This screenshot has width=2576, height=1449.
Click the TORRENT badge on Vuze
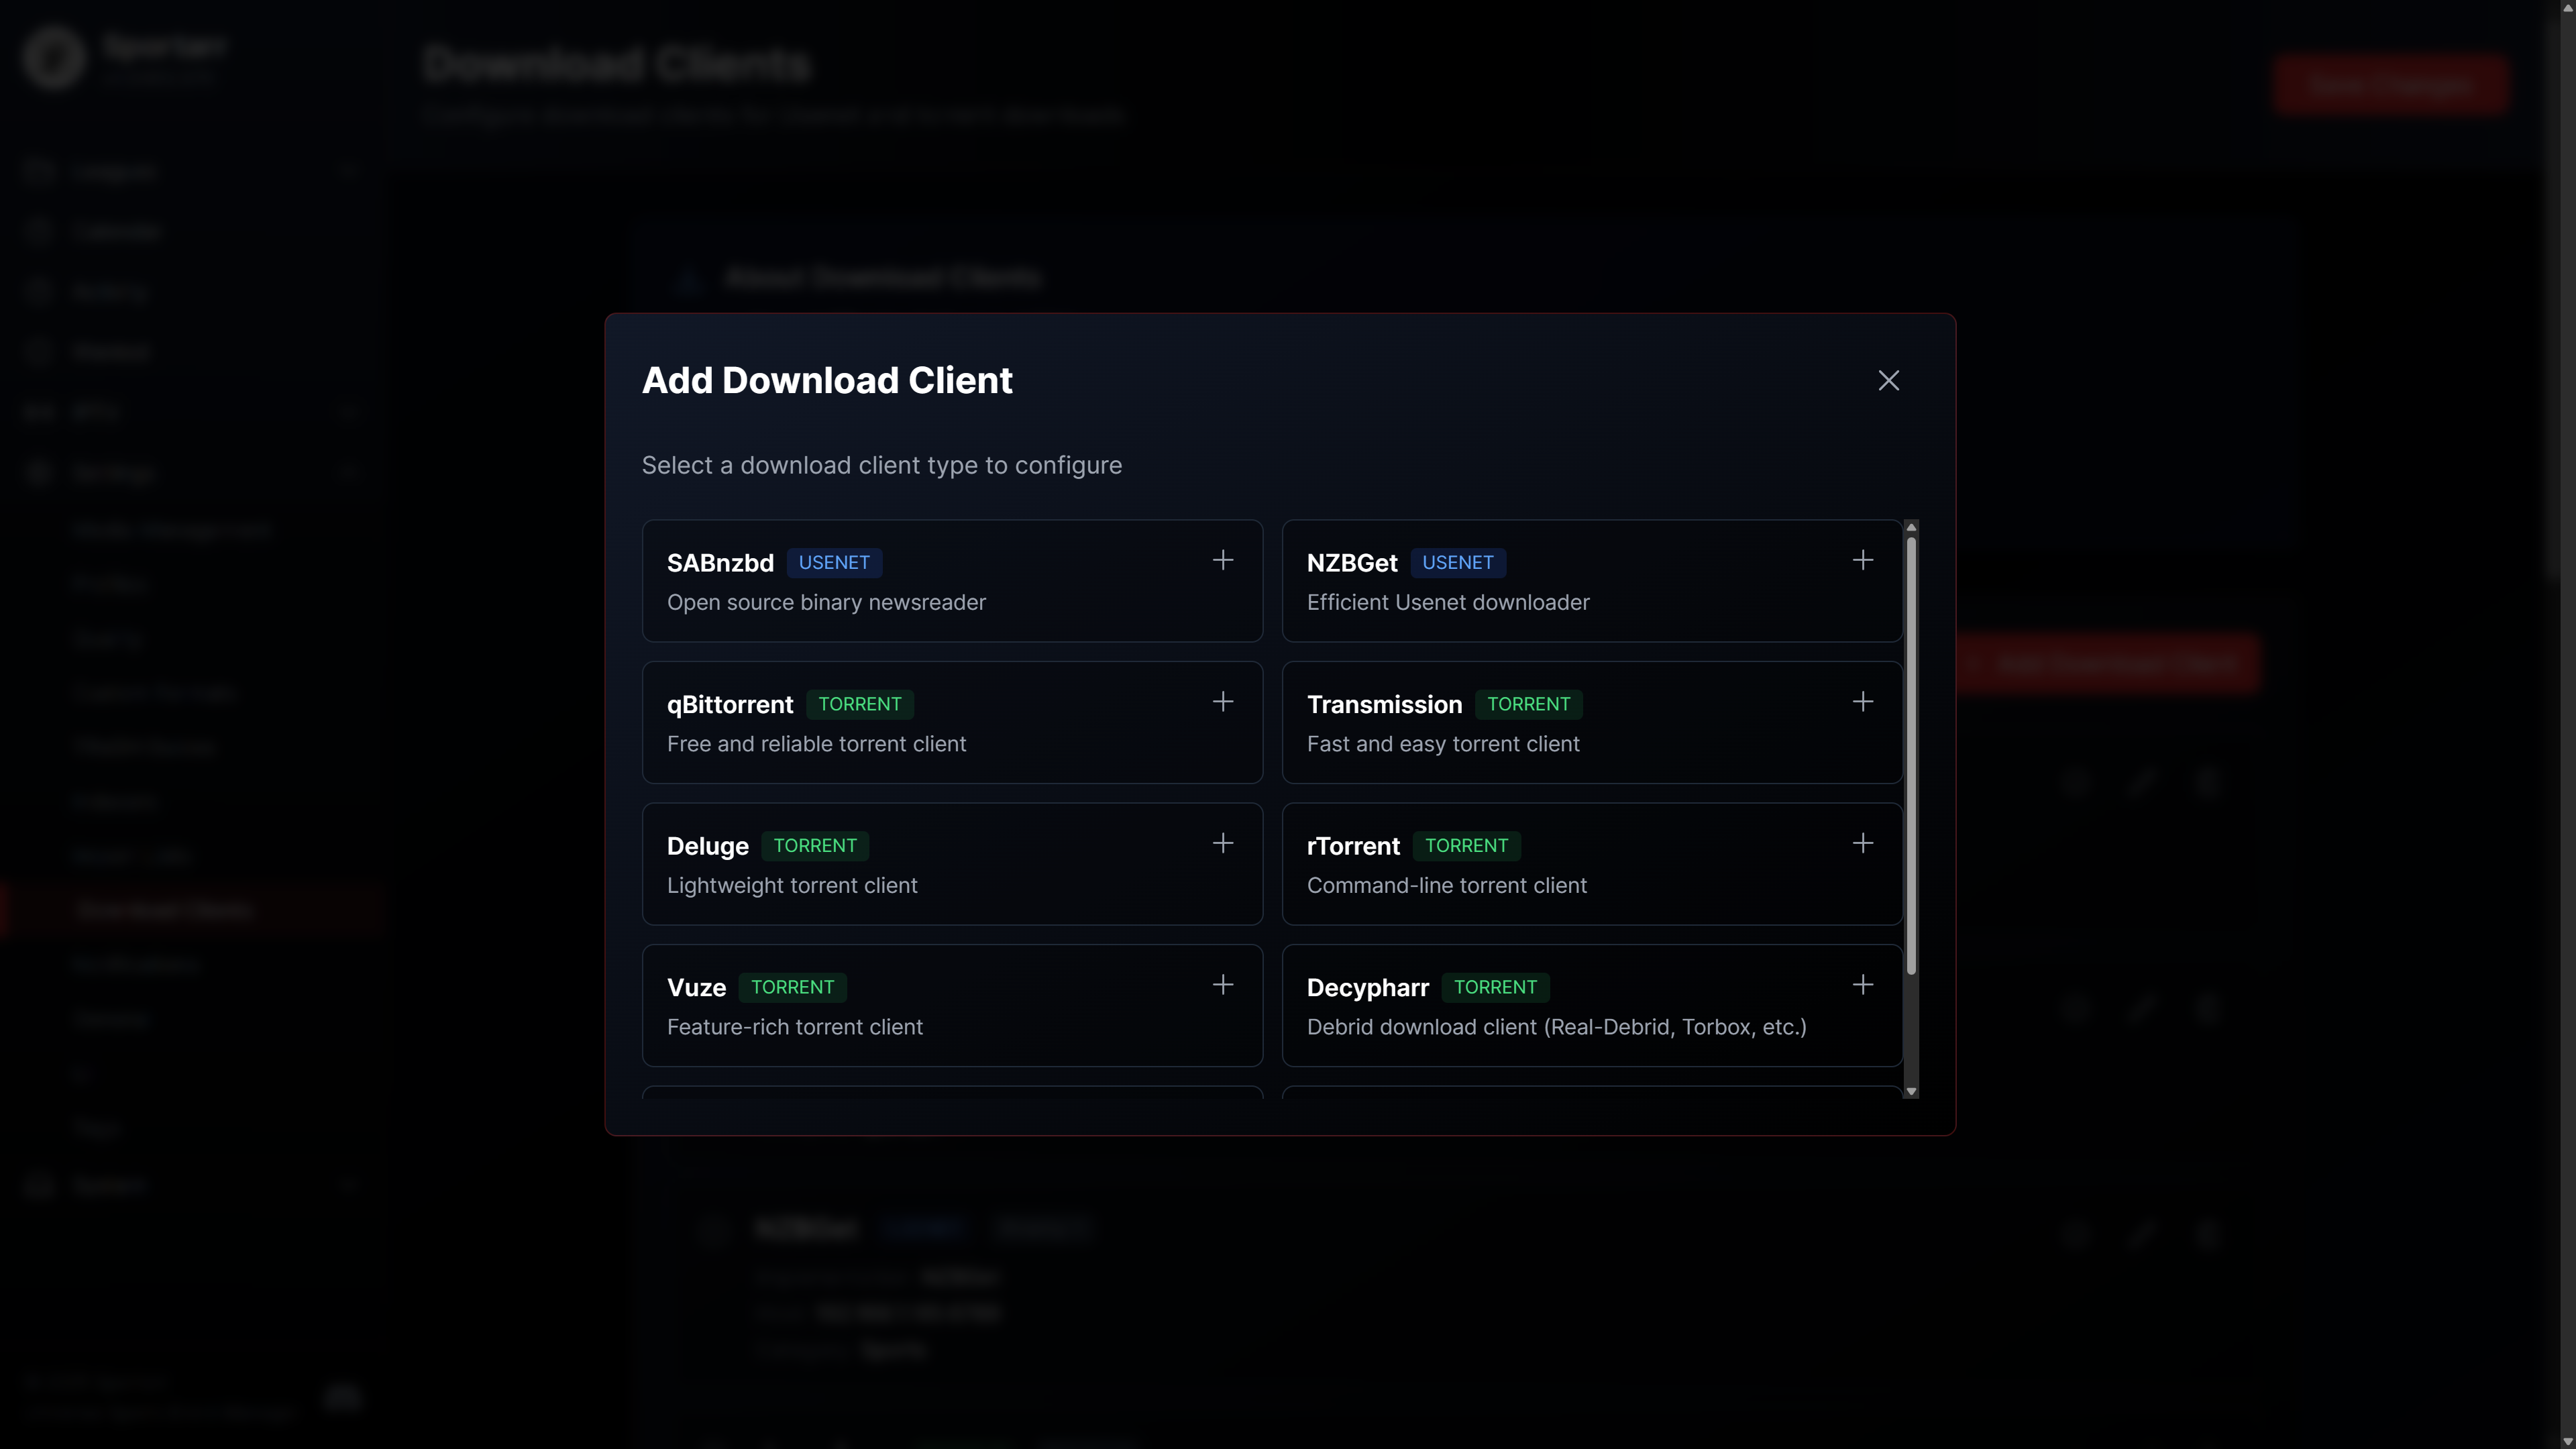[x=793, y=987]
